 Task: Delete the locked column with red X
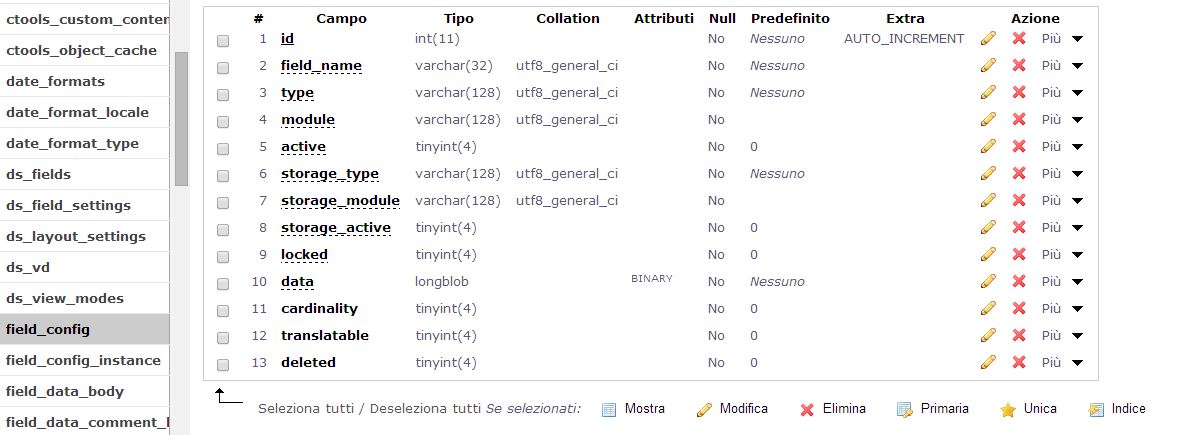point(1018,254)
